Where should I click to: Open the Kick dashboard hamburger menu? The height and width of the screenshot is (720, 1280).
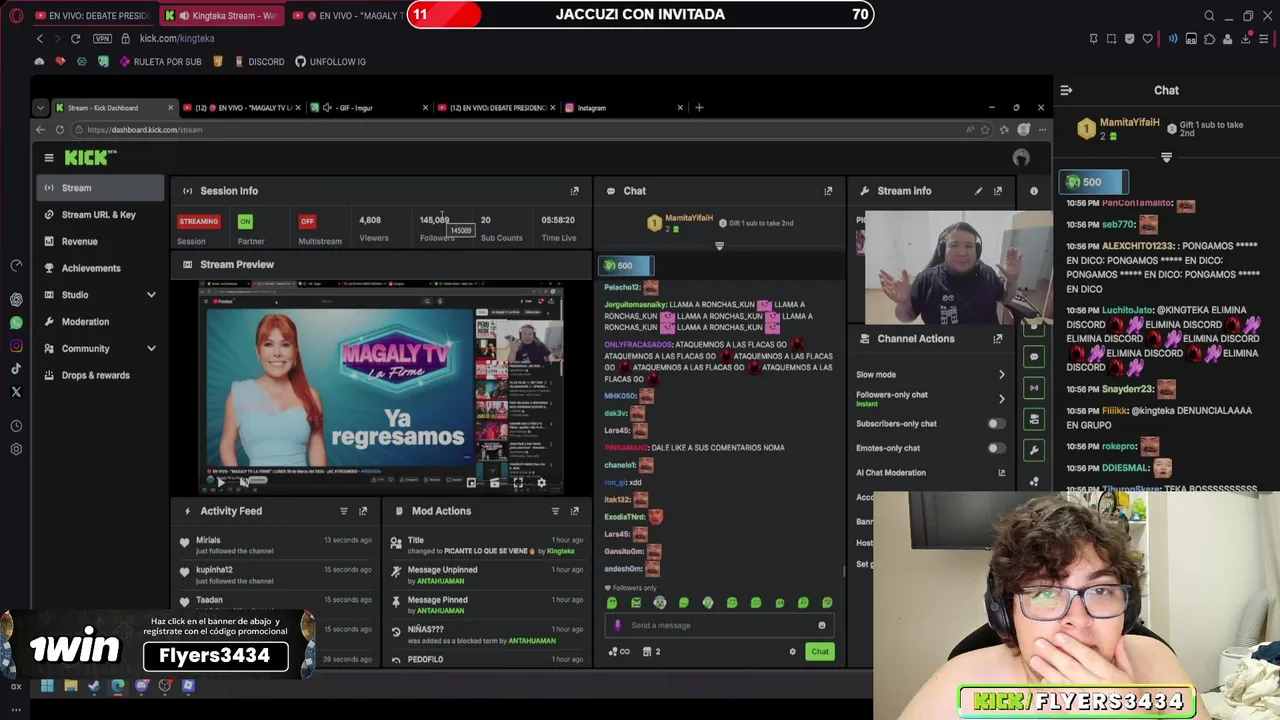[x=48, y=157]
